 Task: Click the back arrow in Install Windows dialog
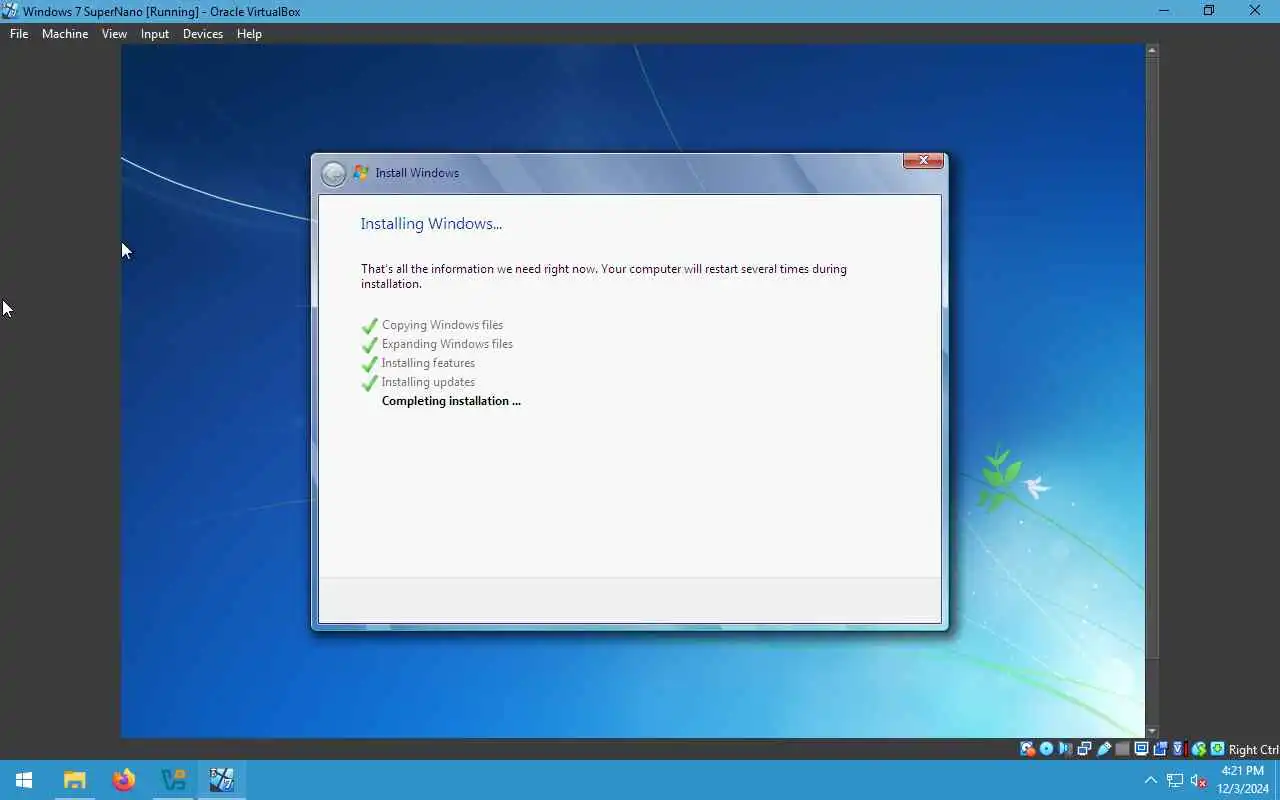[x=333, y=174]
